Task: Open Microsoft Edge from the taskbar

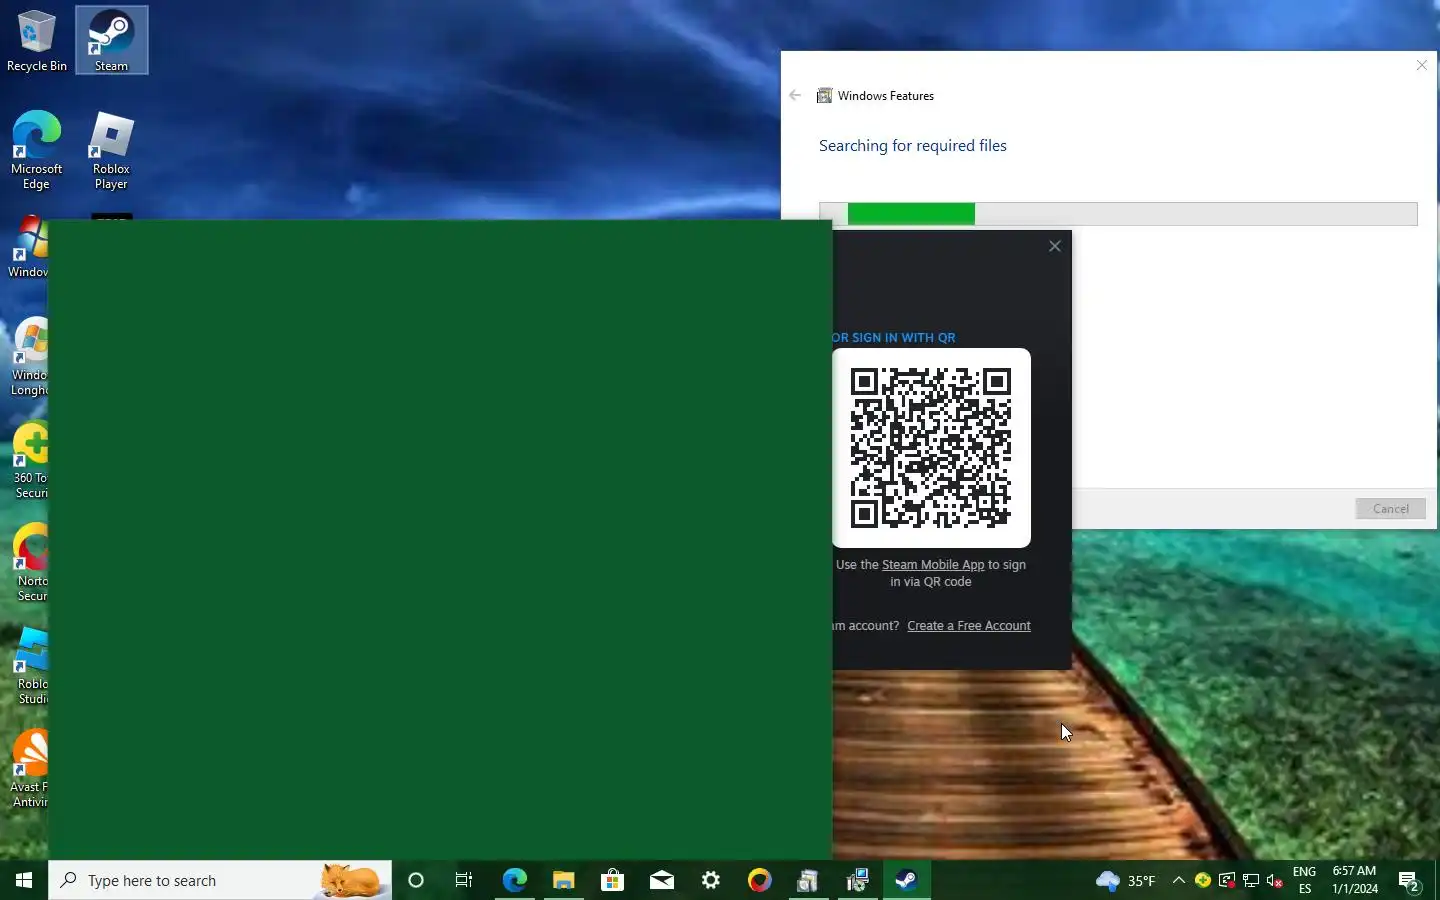Action: pos(514,880)
